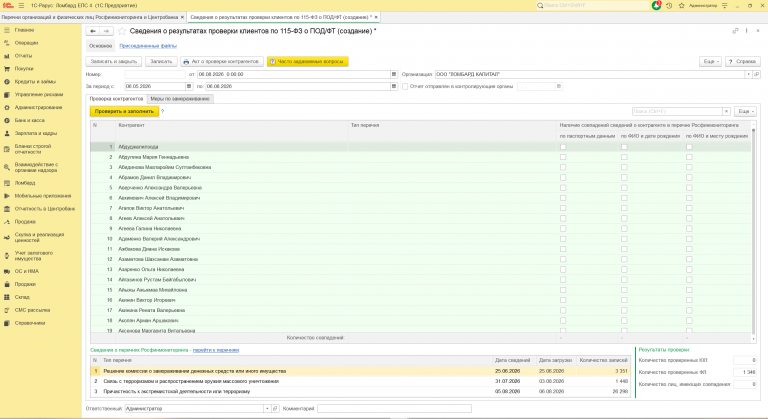
Task: Open Главное section in sidebar
Action: pyautogui.click(x=24, y=30)
